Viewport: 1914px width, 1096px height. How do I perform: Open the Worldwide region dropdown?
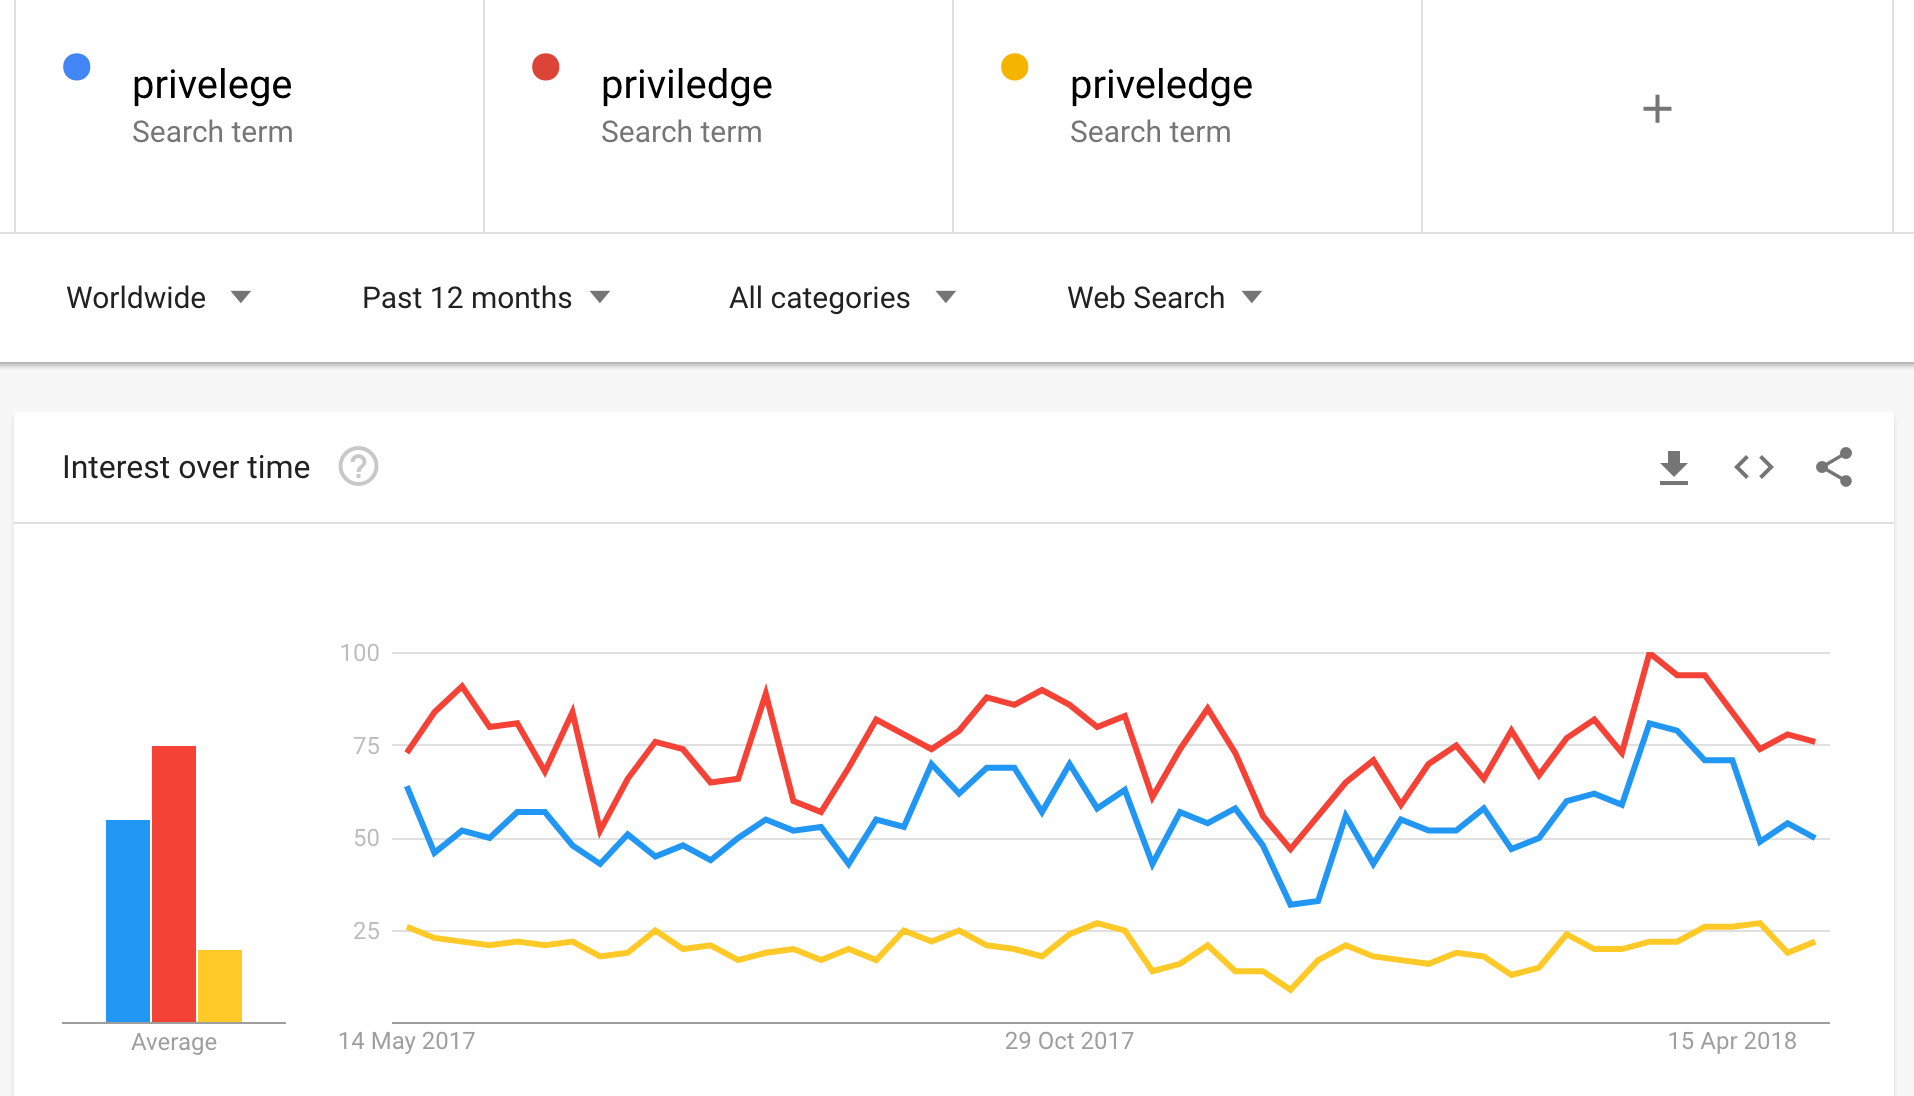point(158,297)
